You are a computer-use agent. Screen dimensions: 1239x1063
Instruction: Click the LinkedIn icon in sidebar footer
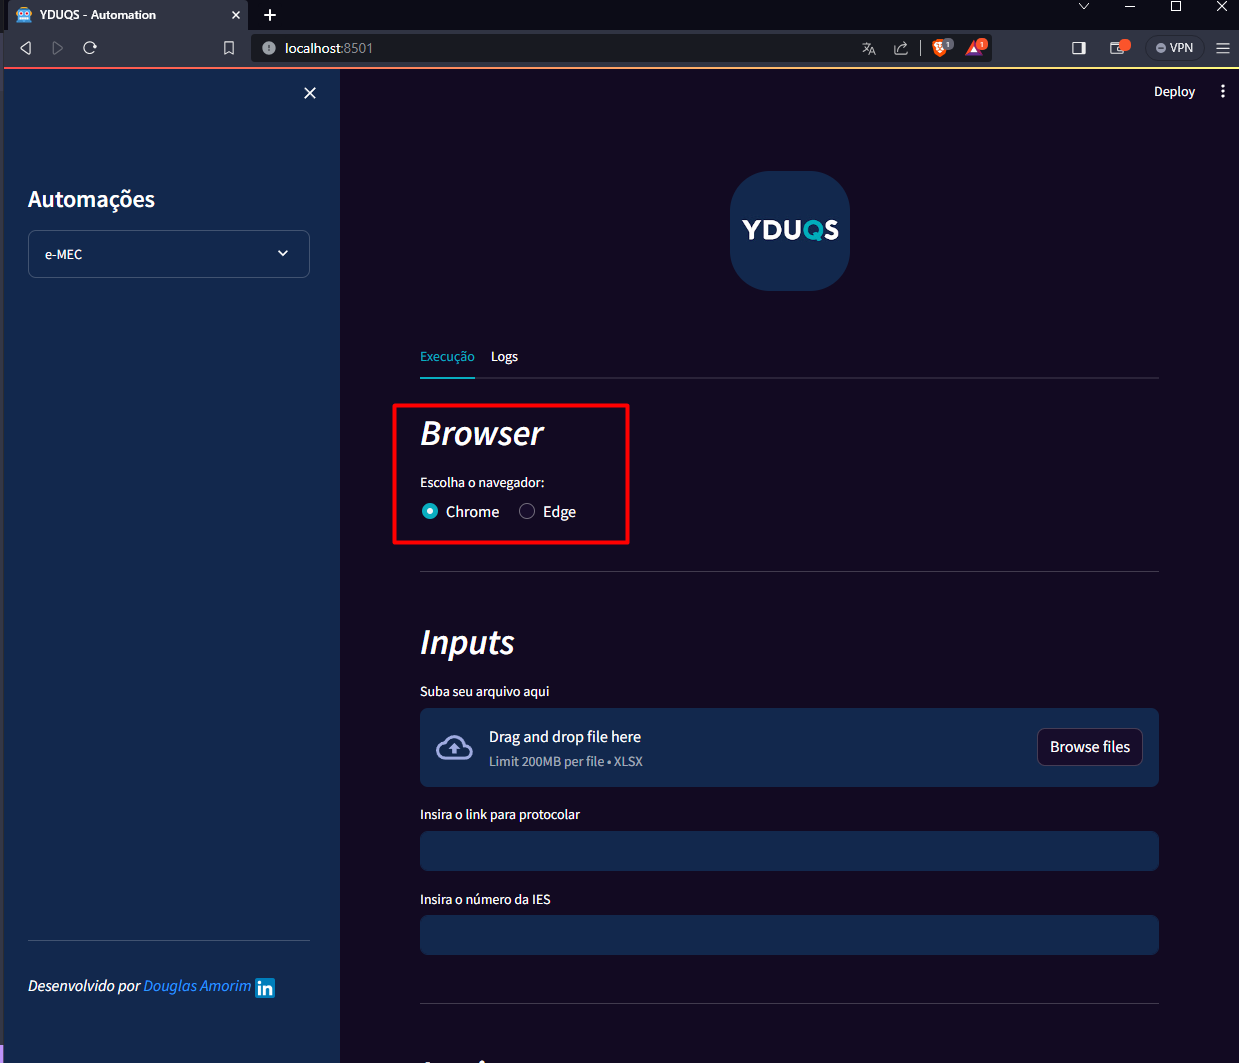click(x=265, y=988)
